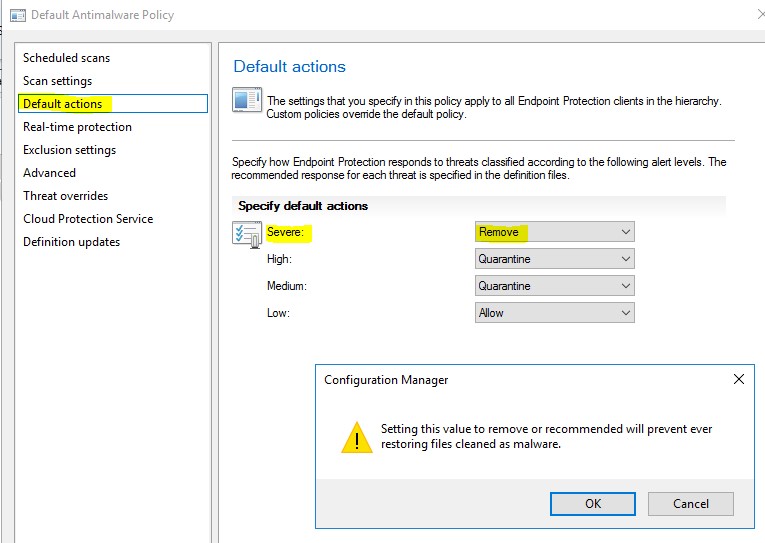Click the Configuration Manager dialog title

pos(386,380)
